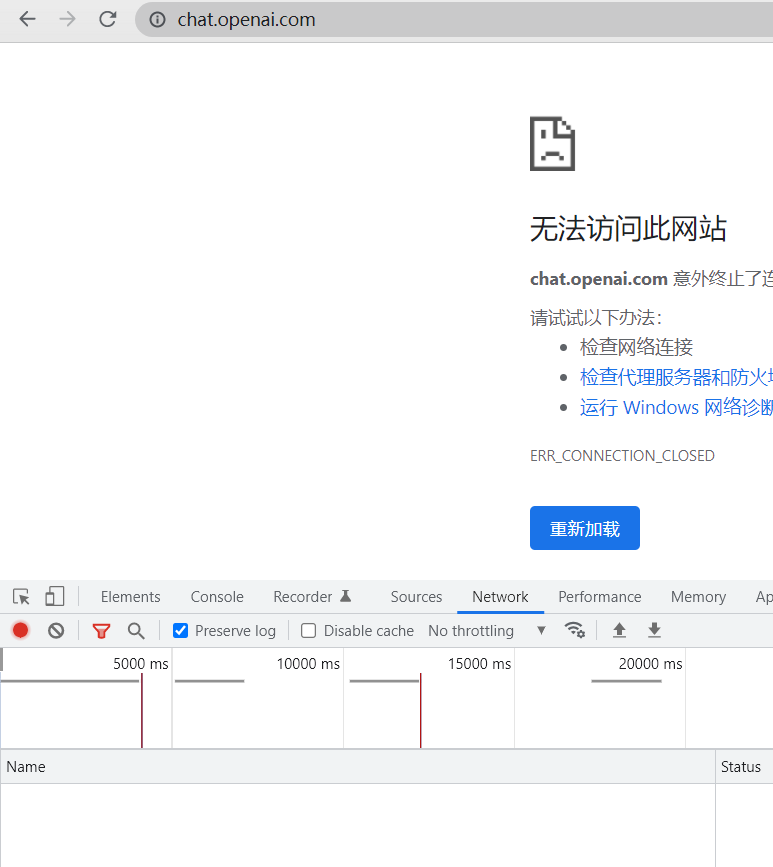773x867 pixels.
Task: Switch to the Console tab
Action: click(217, 597)
